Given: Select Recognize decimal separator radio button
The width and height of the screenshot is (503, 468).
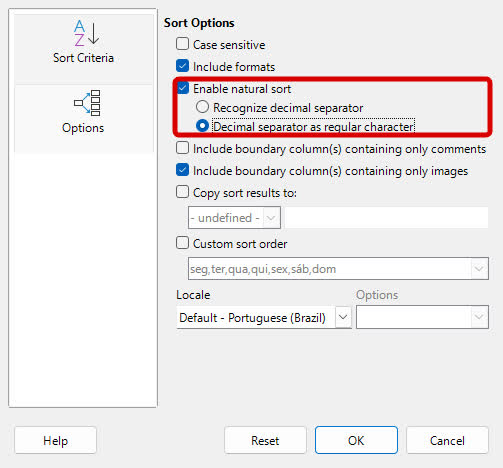Looking at the screenshot, I should pos(202,107).
